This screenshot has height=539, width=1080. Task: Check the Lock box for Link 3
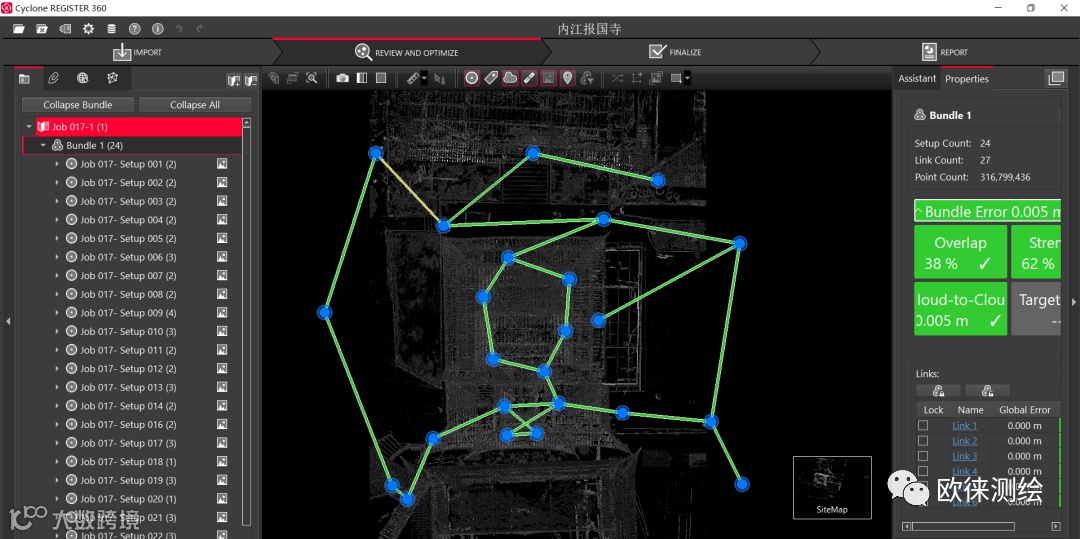[x=923, y=456]
